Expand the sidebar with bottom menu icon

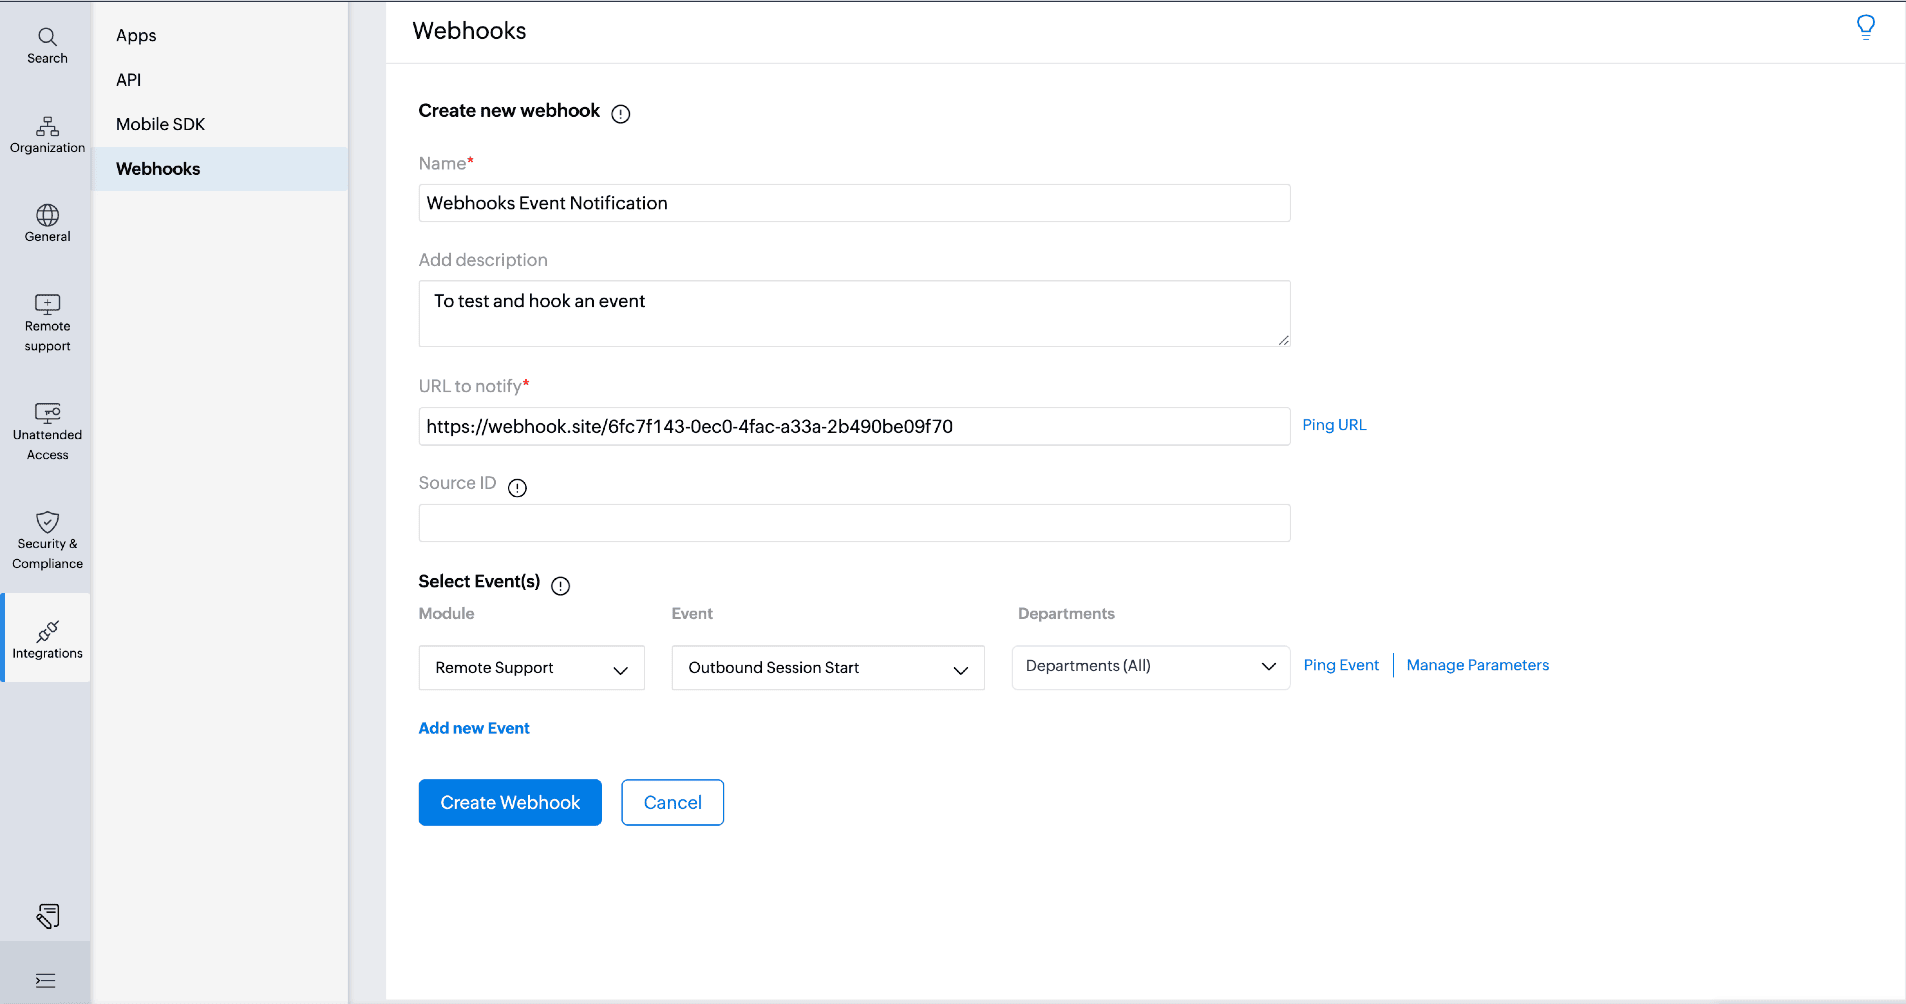[x=45, y=980]
